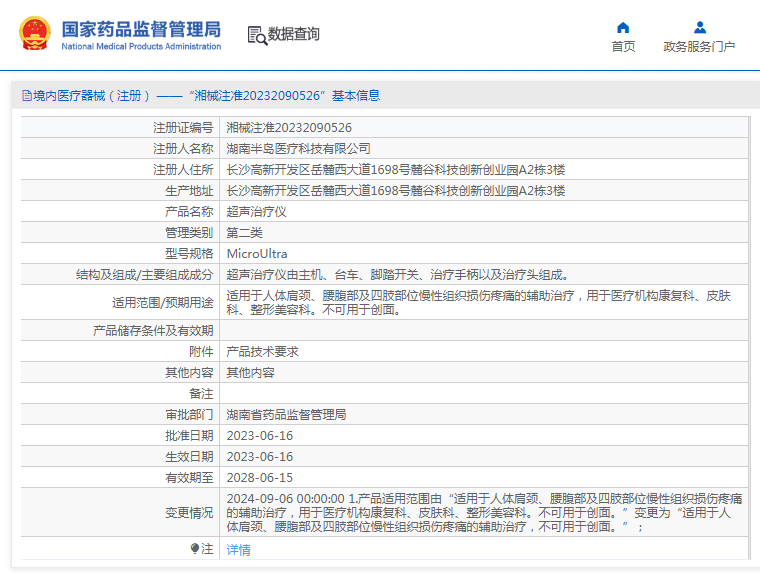Viewport: 760px width, 574px height.
Task: Click the national emblem logo
Action: 35,33
